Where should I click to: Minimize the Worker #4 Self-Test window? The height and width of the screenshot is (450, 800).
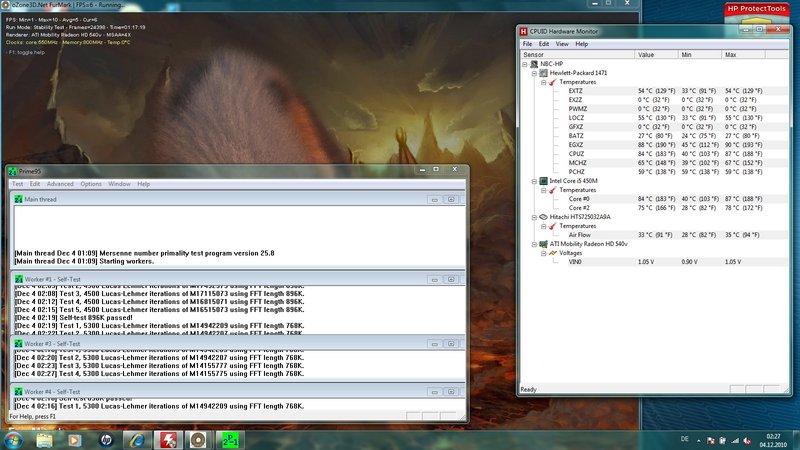(x=435, y=392)
